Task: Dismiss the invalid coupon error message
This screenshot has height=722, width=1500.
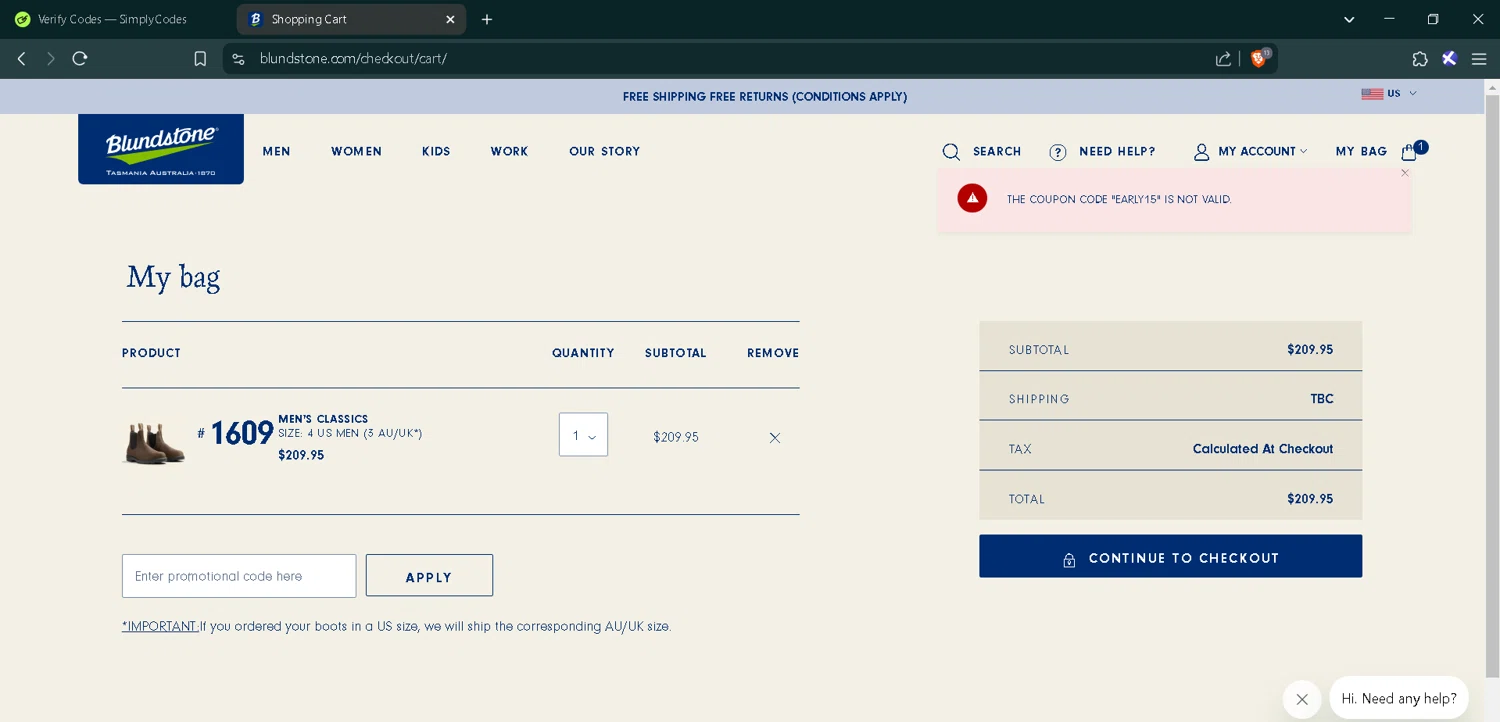Action: click(1404, 173)
